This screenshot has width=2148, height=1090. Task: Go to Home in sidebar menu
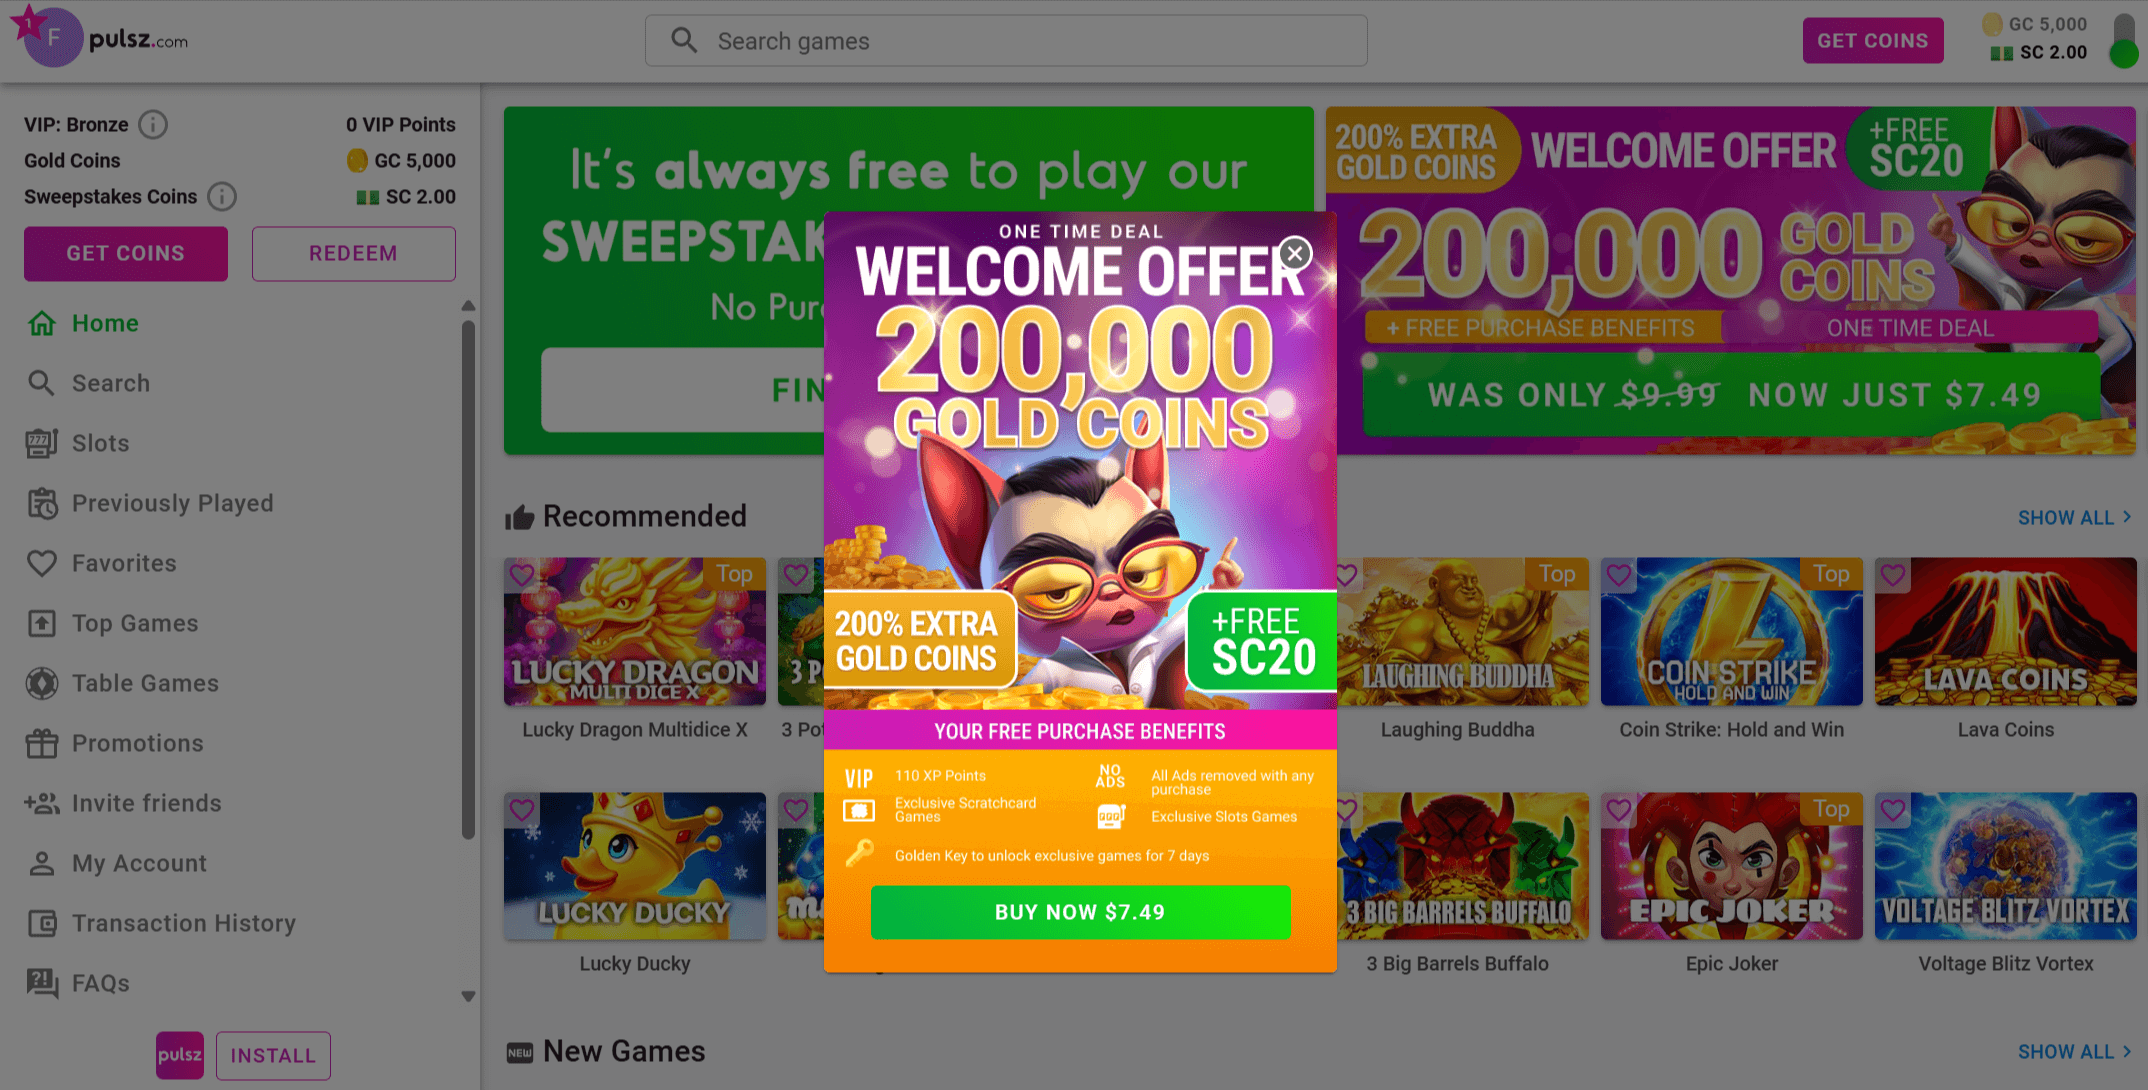pyautogui.click(x=84, y=323)
